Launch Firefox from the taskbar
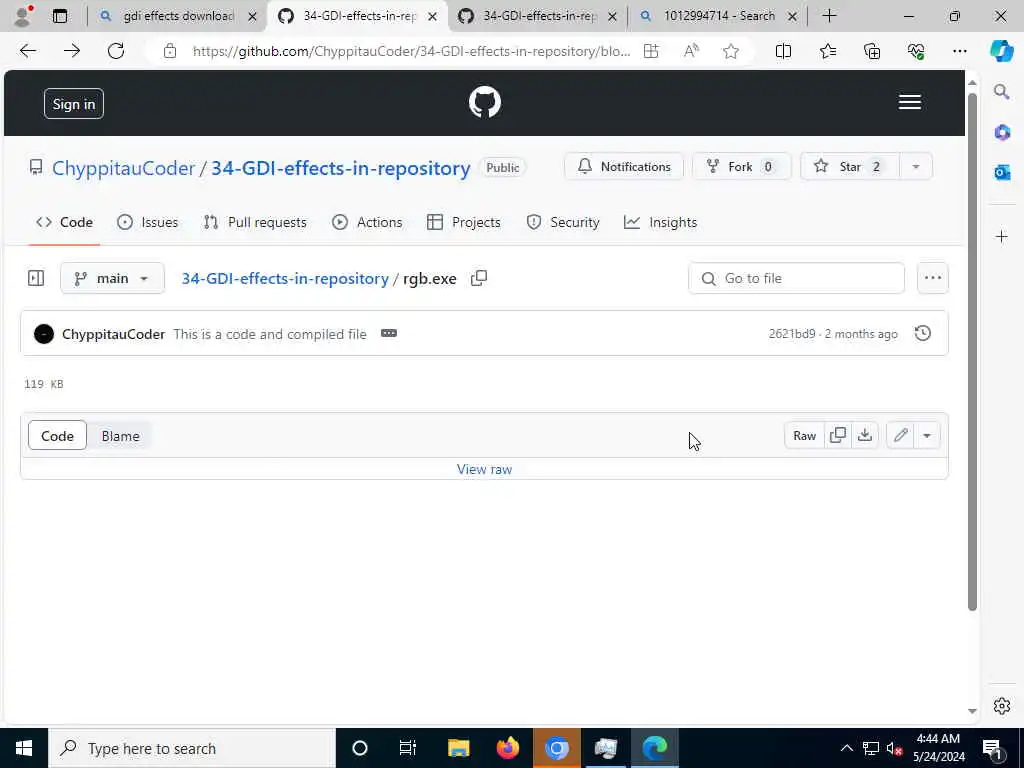 pos(507,748)
